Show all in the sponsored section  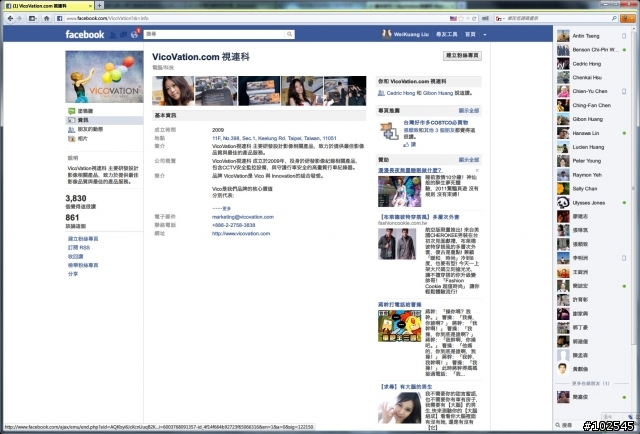[469, 160]
